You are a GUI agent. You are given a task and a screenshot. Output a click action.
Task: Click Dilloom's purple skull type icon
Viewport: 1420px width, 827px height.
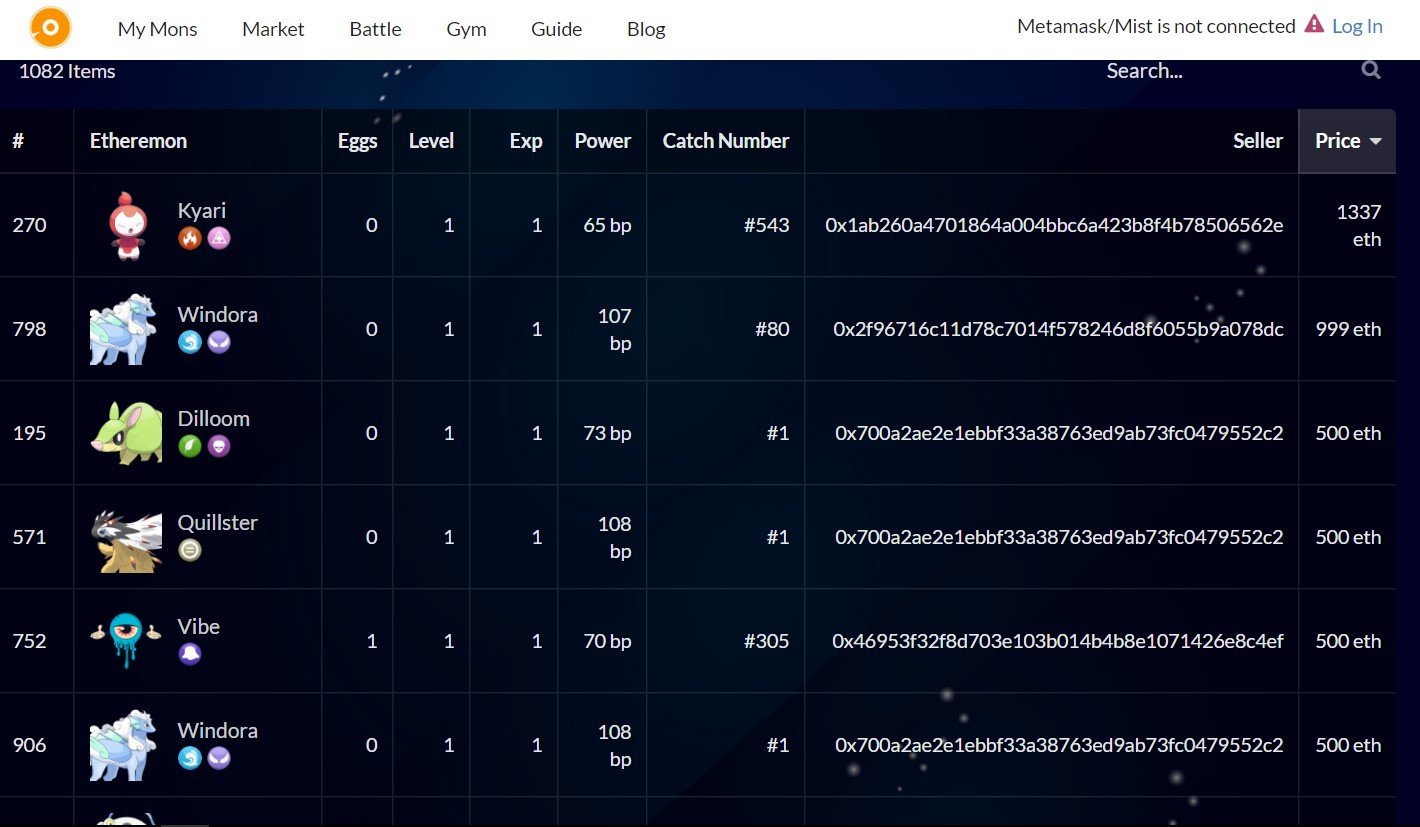click(x=219, y=446)
